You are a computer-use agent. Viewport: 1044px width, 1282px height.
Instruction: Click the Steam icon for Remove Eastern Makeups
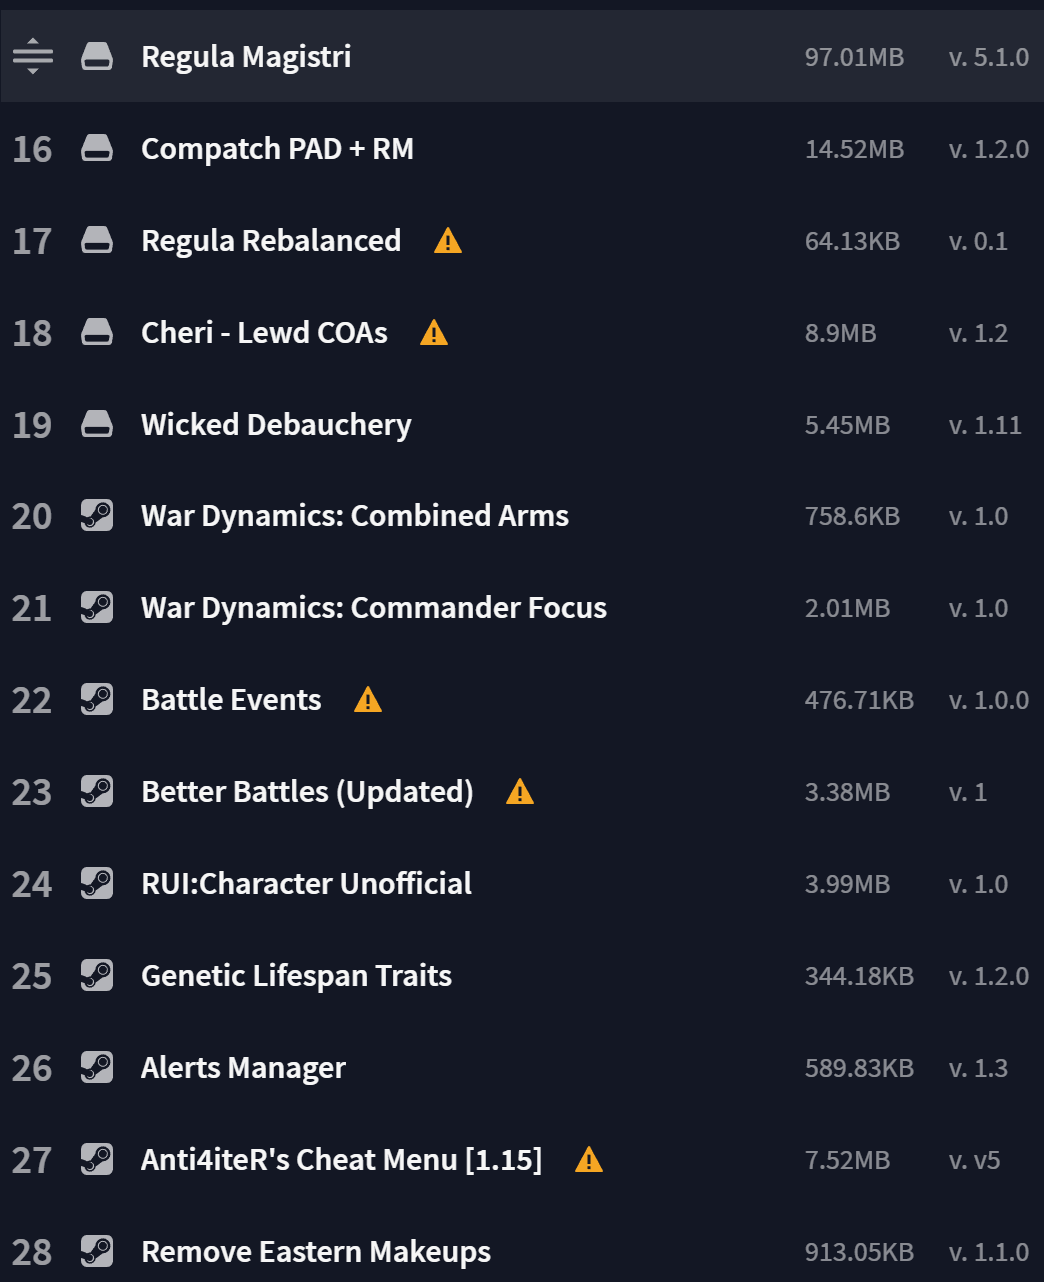point(97,1252)
